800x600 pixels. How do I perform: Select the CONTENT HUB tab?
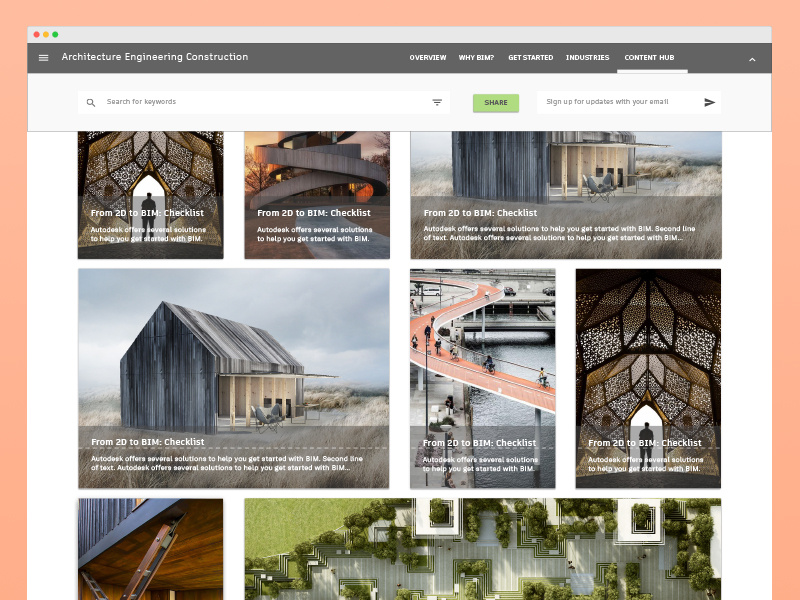tap(650, 58)
